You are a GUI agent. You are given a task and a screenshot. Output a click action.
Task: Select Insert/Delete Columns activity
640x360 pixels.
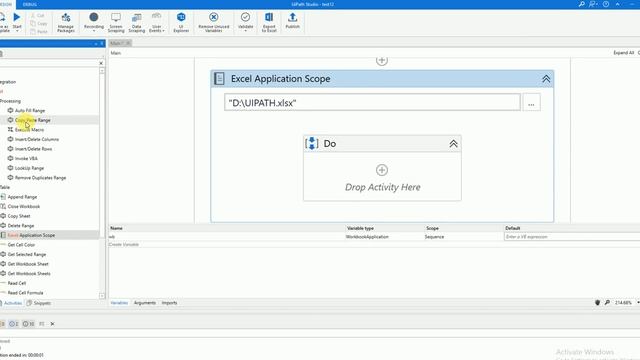[x=37, y=139]
